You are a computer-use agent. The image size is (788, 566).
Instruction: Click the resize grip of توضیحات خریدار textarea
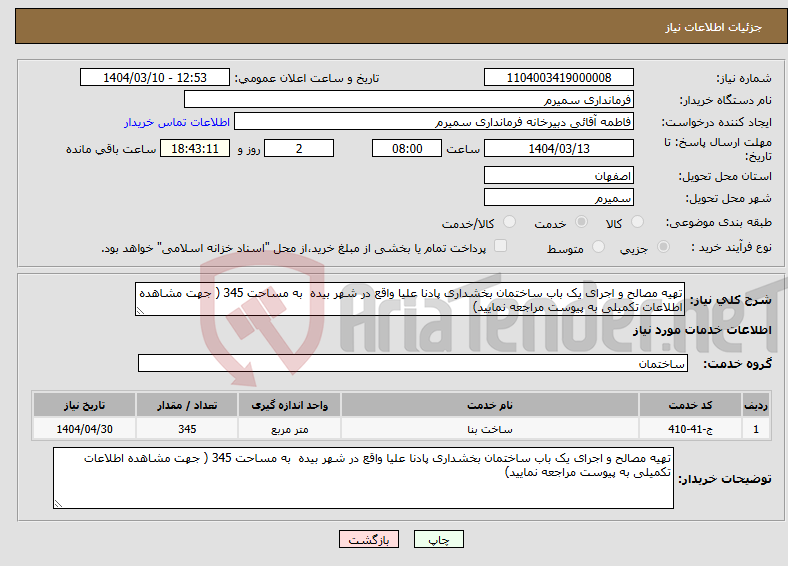58,503
